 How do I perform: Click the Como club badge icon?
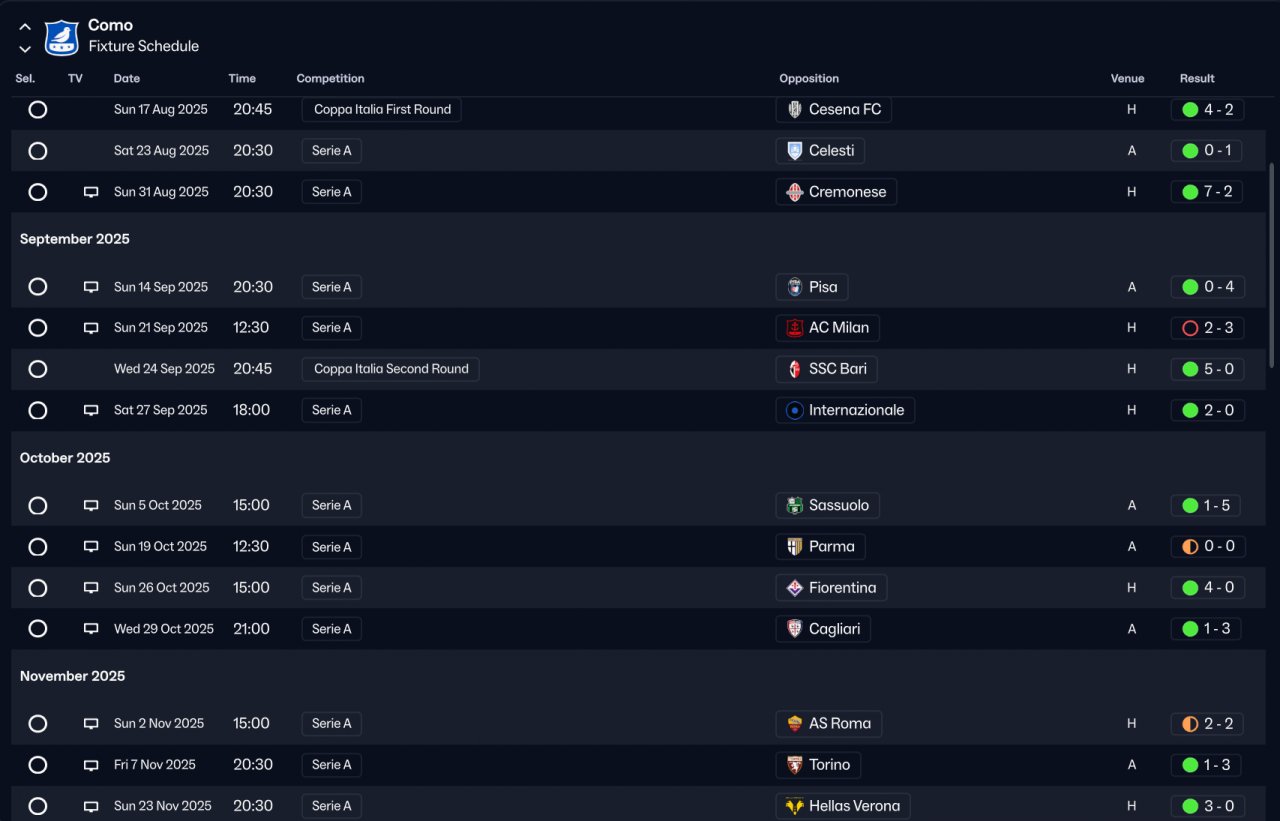tap(62, 37)
